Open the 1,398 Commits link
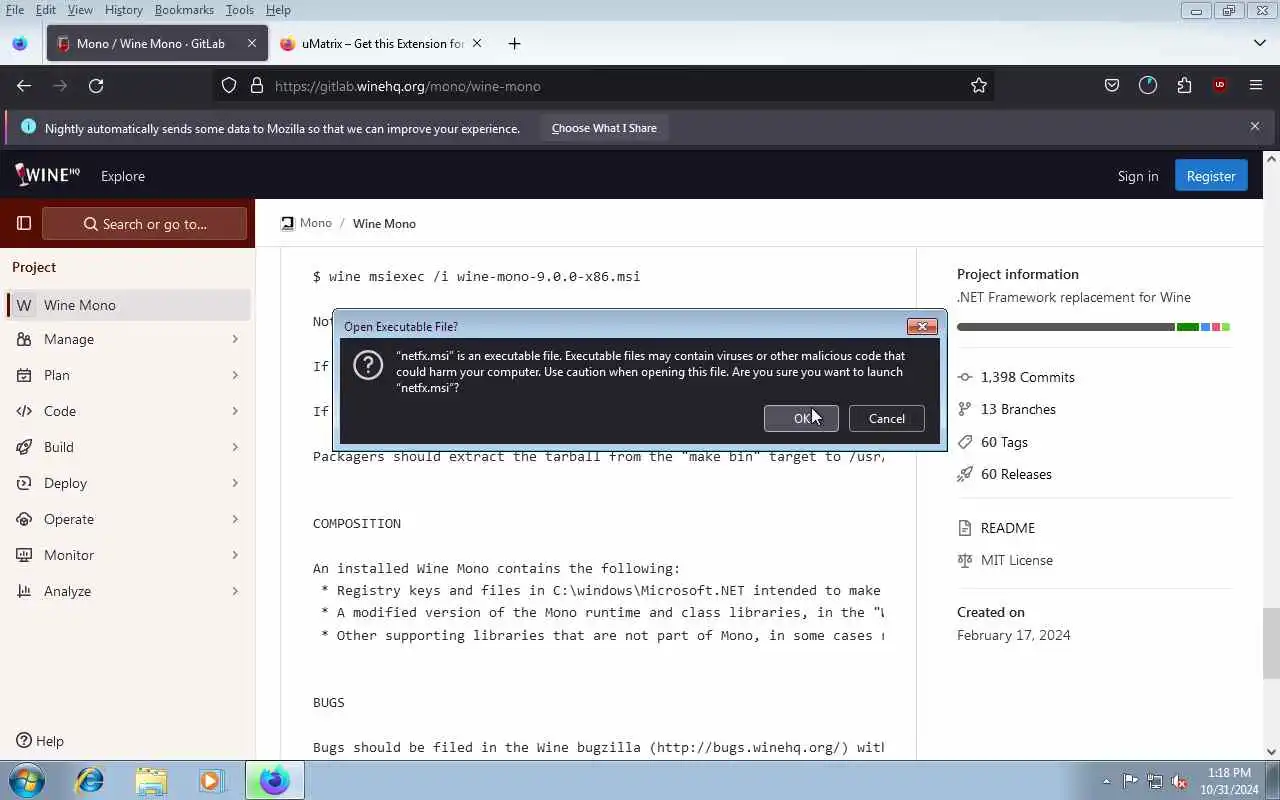This screenshot has height=800, width=1280. click(1027, 377)
